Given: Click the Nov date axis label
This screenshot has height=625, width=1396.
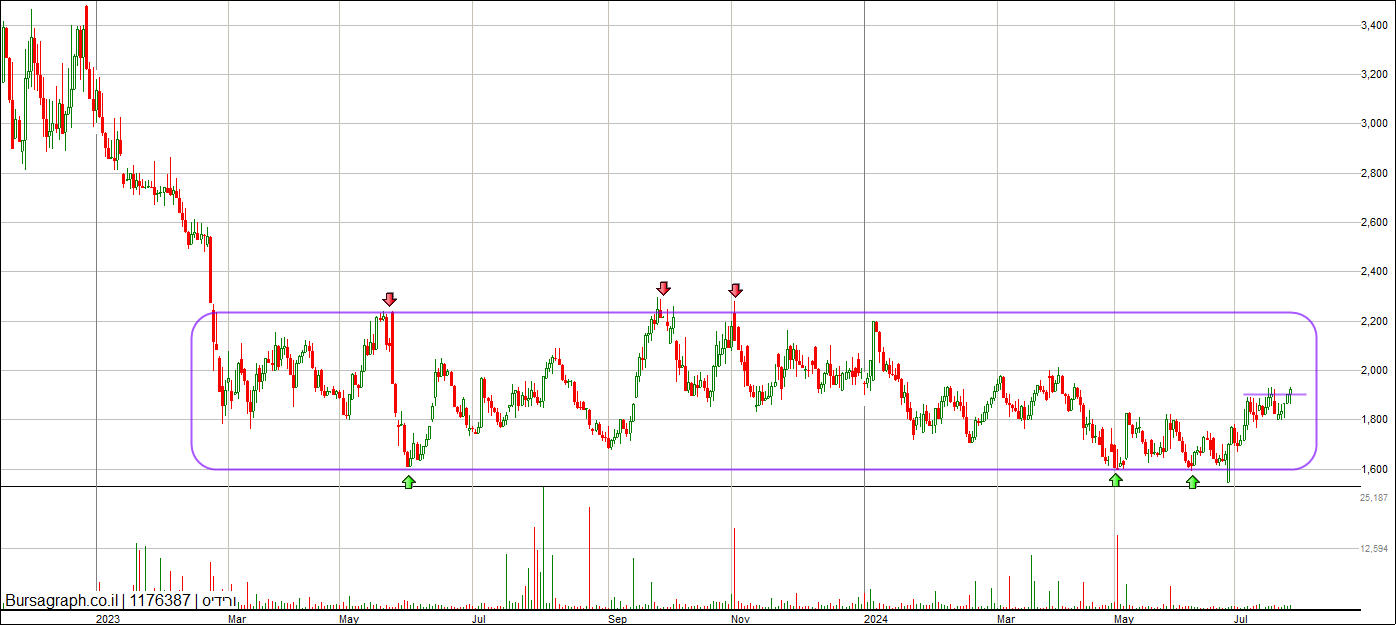Looking at the screenshot, I should pos(741,618).
